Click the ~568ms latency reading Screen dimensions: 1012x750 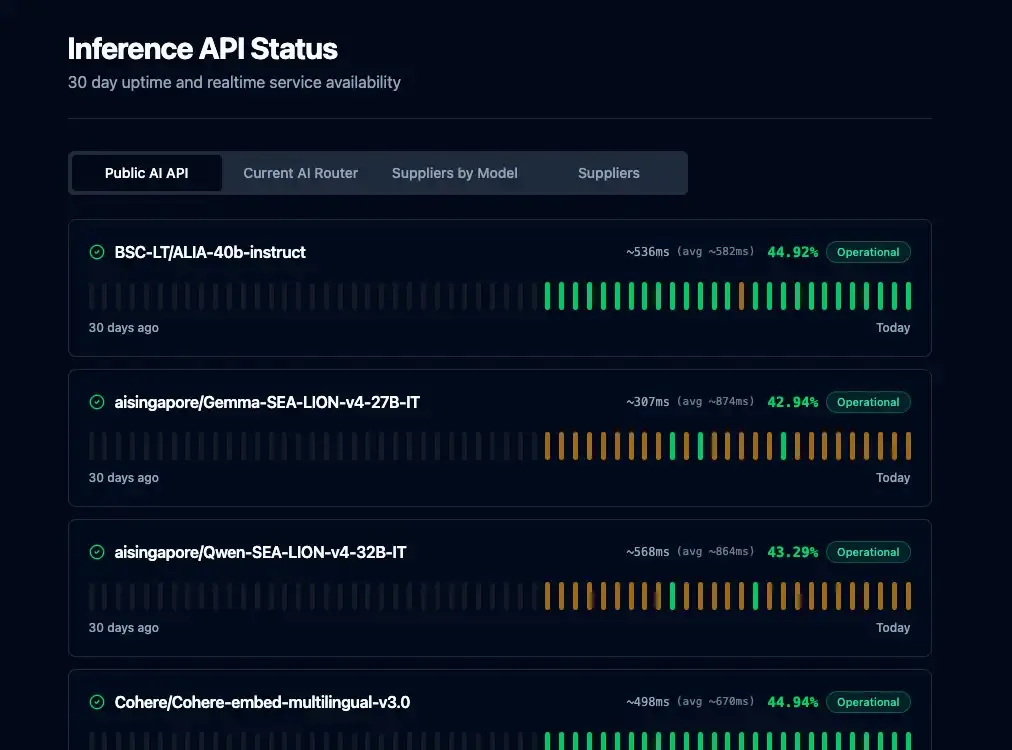(x=647, y=552)
